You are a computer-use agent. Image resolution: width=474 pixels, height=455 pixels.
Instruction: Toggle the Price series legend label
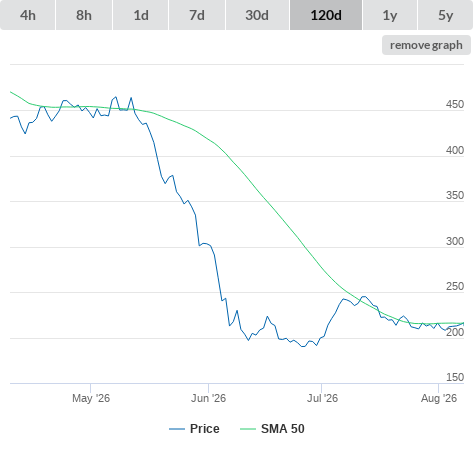[x=205, y=429]
